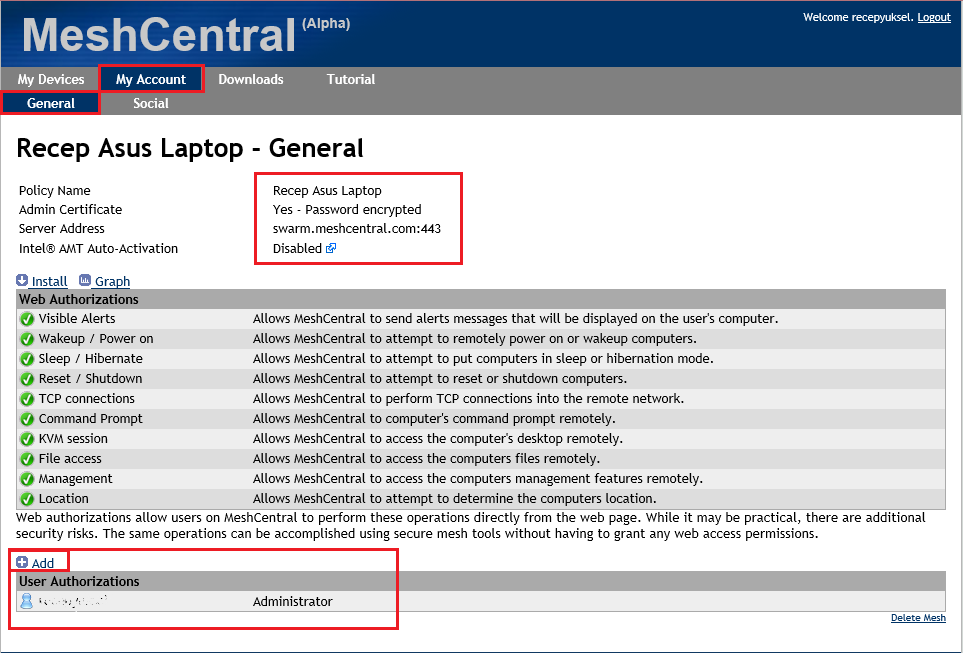
Task: Click Welcome recepyuksel greeting text
Action: (x=858, y=17)
